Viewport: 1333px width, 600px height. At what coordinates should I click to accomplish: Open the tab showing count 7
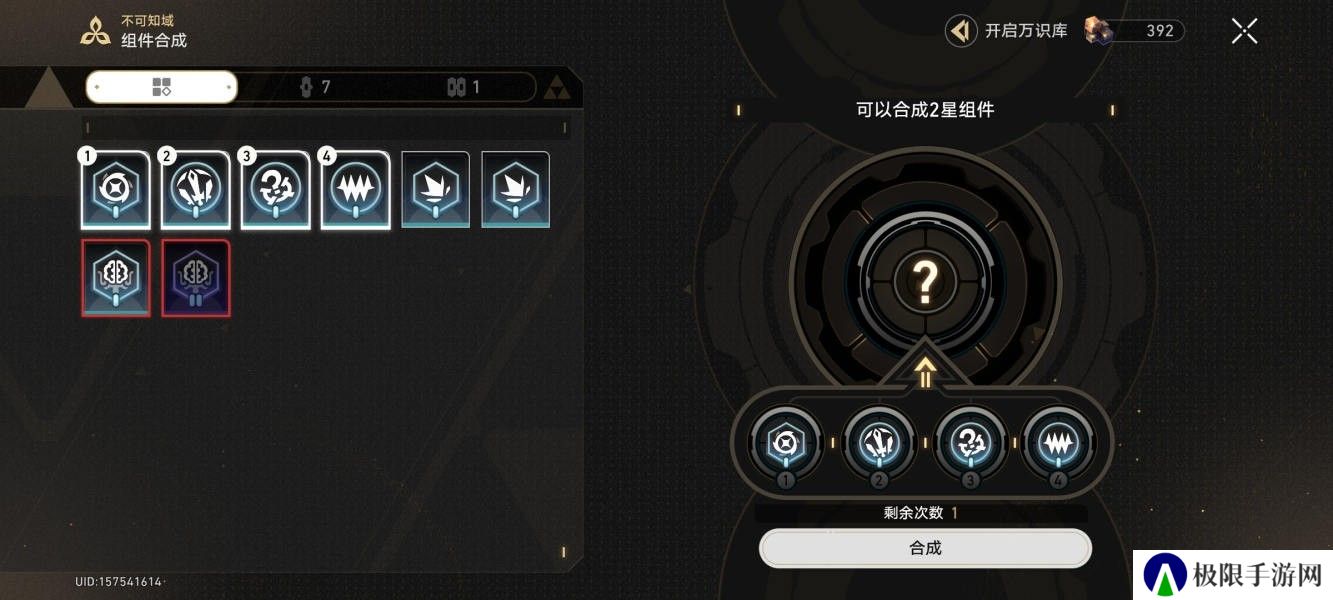tap(314, 87)
